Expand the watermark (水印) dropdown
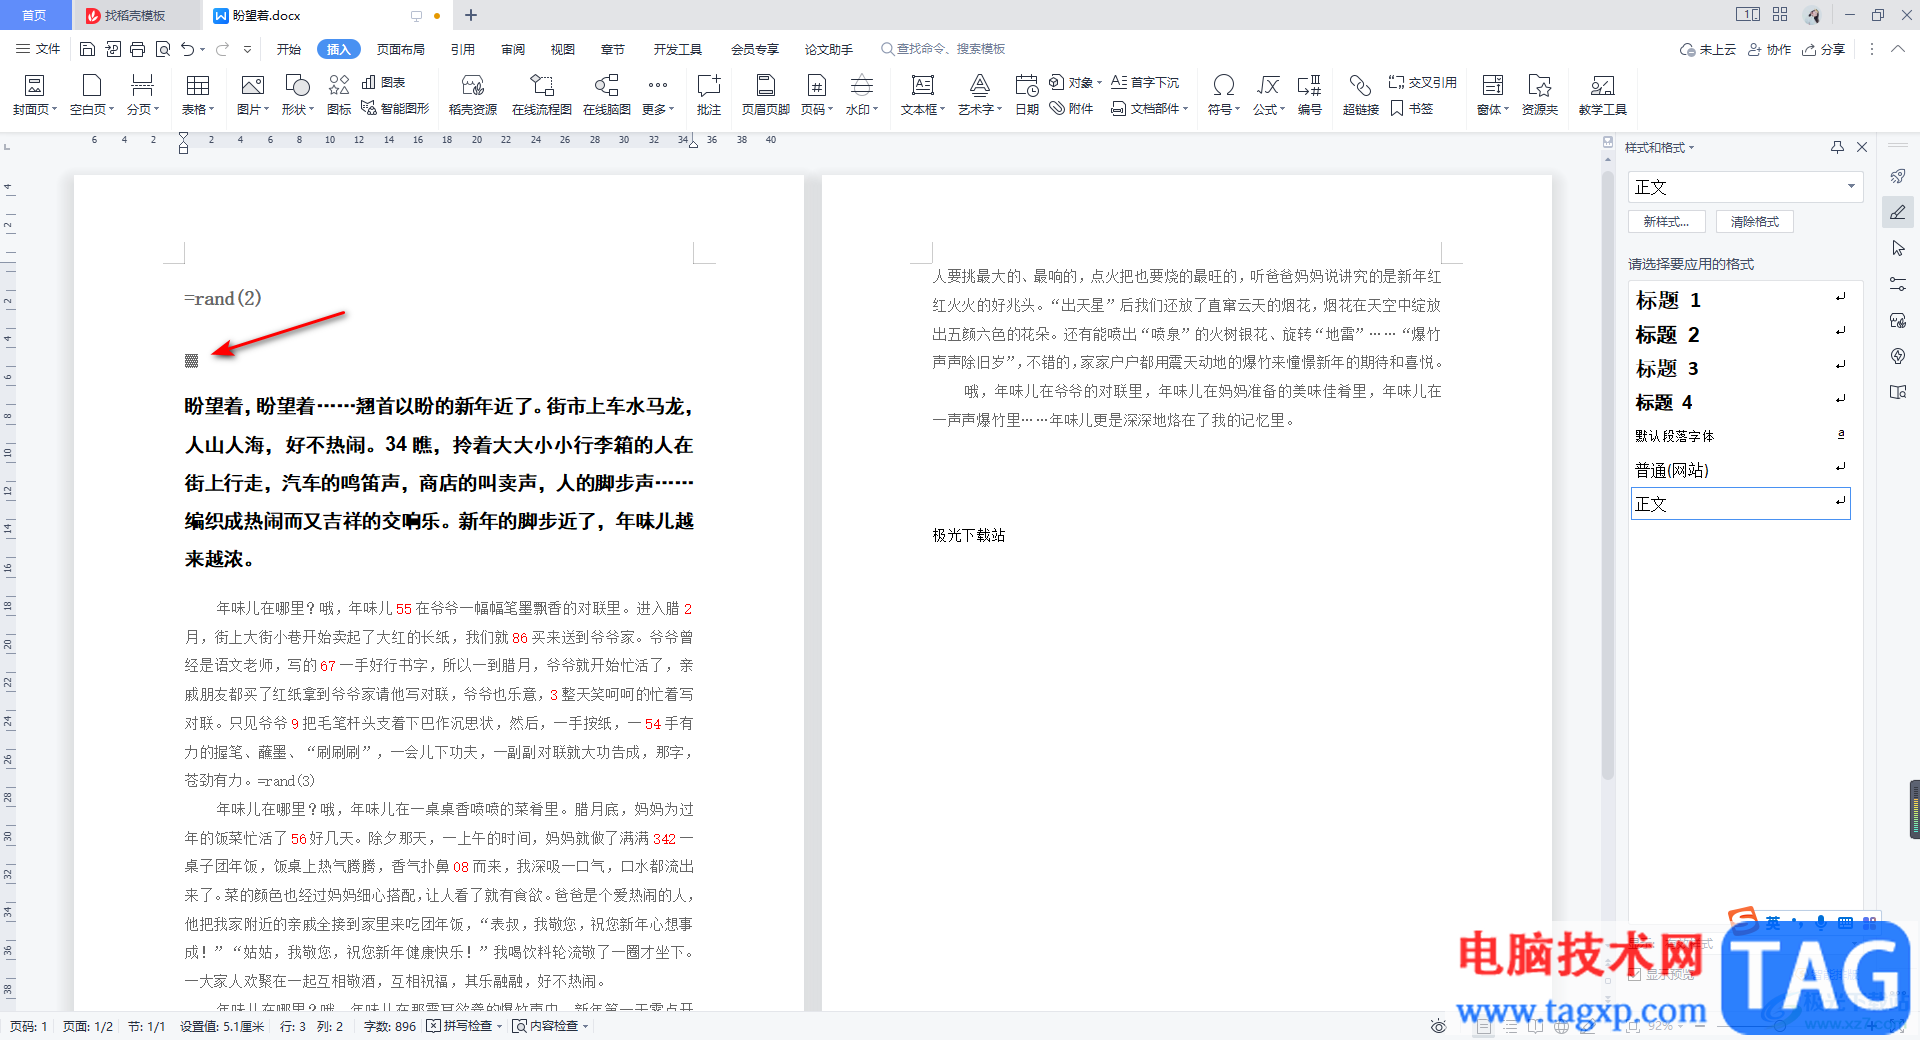The image size is (1920, 1040). pos(862,109)
